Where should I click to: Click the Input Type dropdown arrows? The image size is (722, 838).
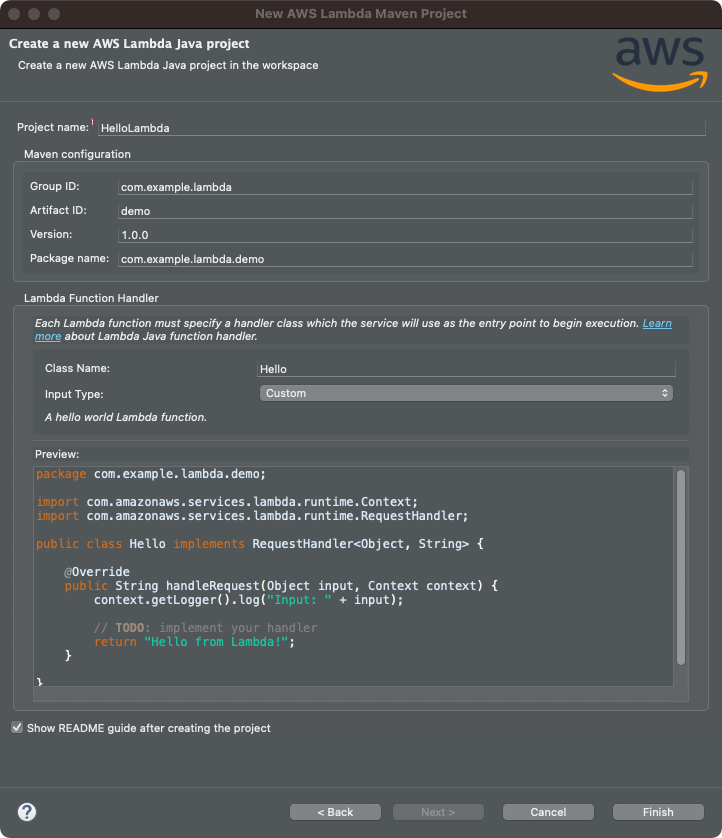coord(664,393)
